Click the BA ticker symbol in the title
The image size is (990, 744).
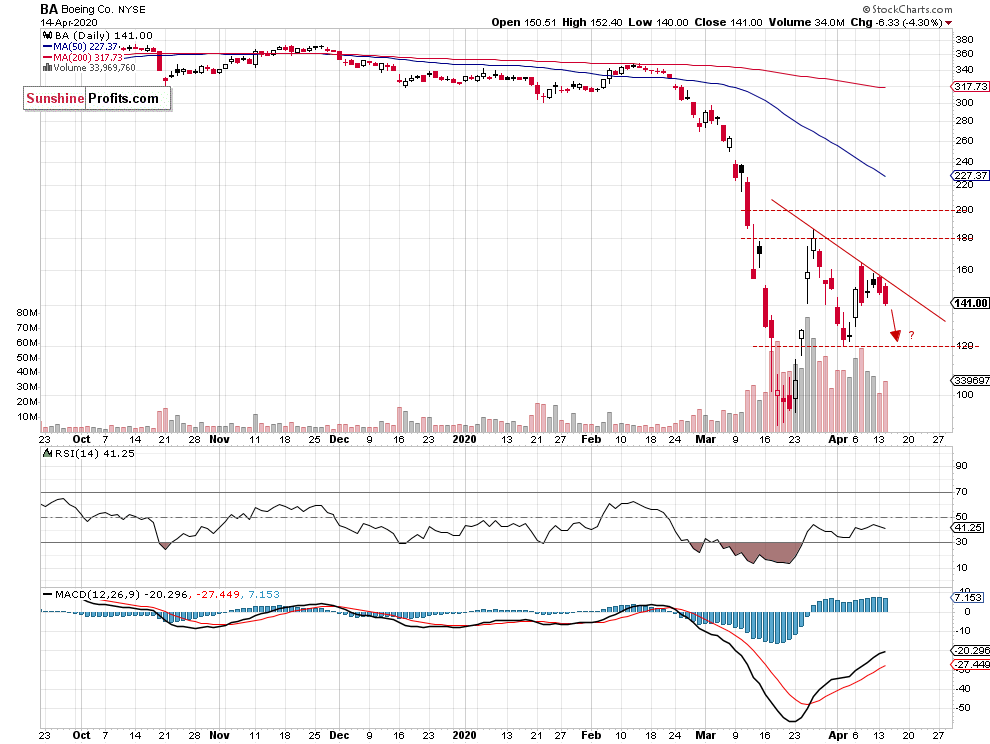pos(49,9)
